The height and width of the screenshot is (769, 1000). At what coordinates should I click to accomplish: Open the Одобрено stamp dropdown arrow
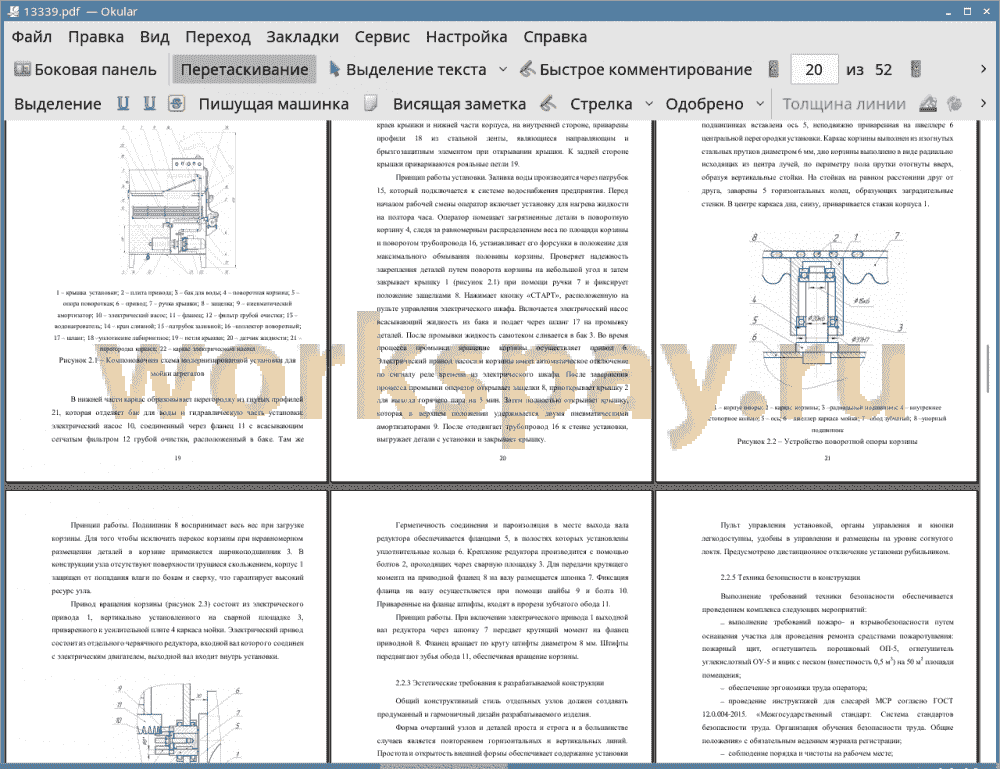coord(760,104)
